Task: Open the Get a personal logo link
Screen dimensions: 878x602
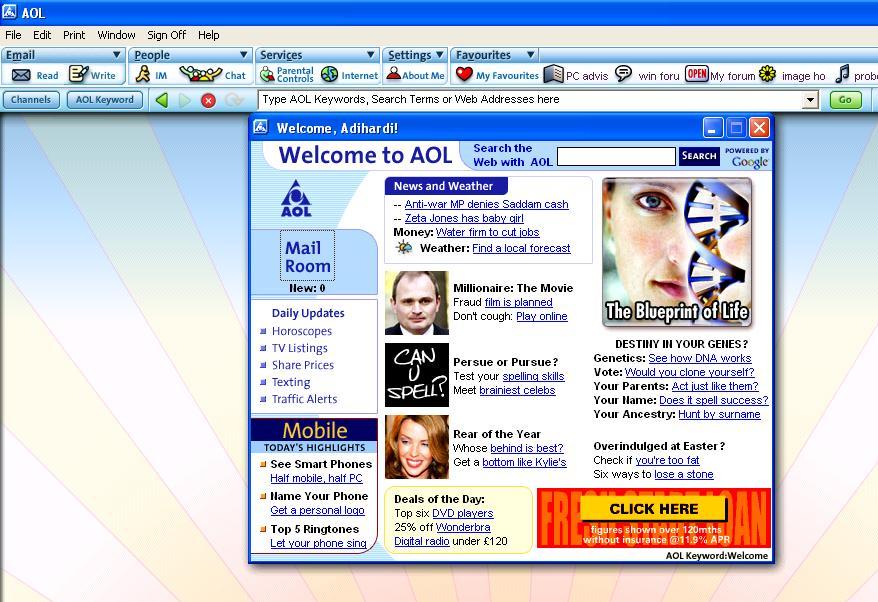Action: (317, 510)
